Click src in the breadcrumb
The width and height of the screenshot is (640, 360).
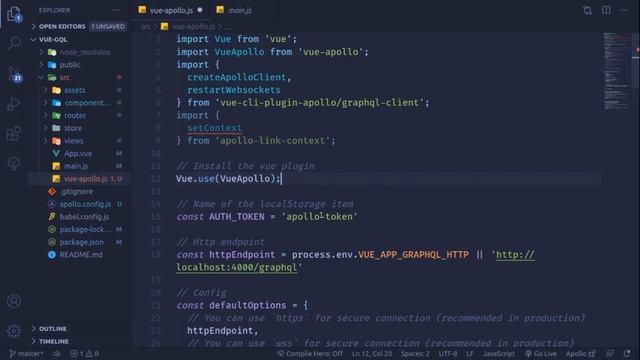tap(145, 27)
